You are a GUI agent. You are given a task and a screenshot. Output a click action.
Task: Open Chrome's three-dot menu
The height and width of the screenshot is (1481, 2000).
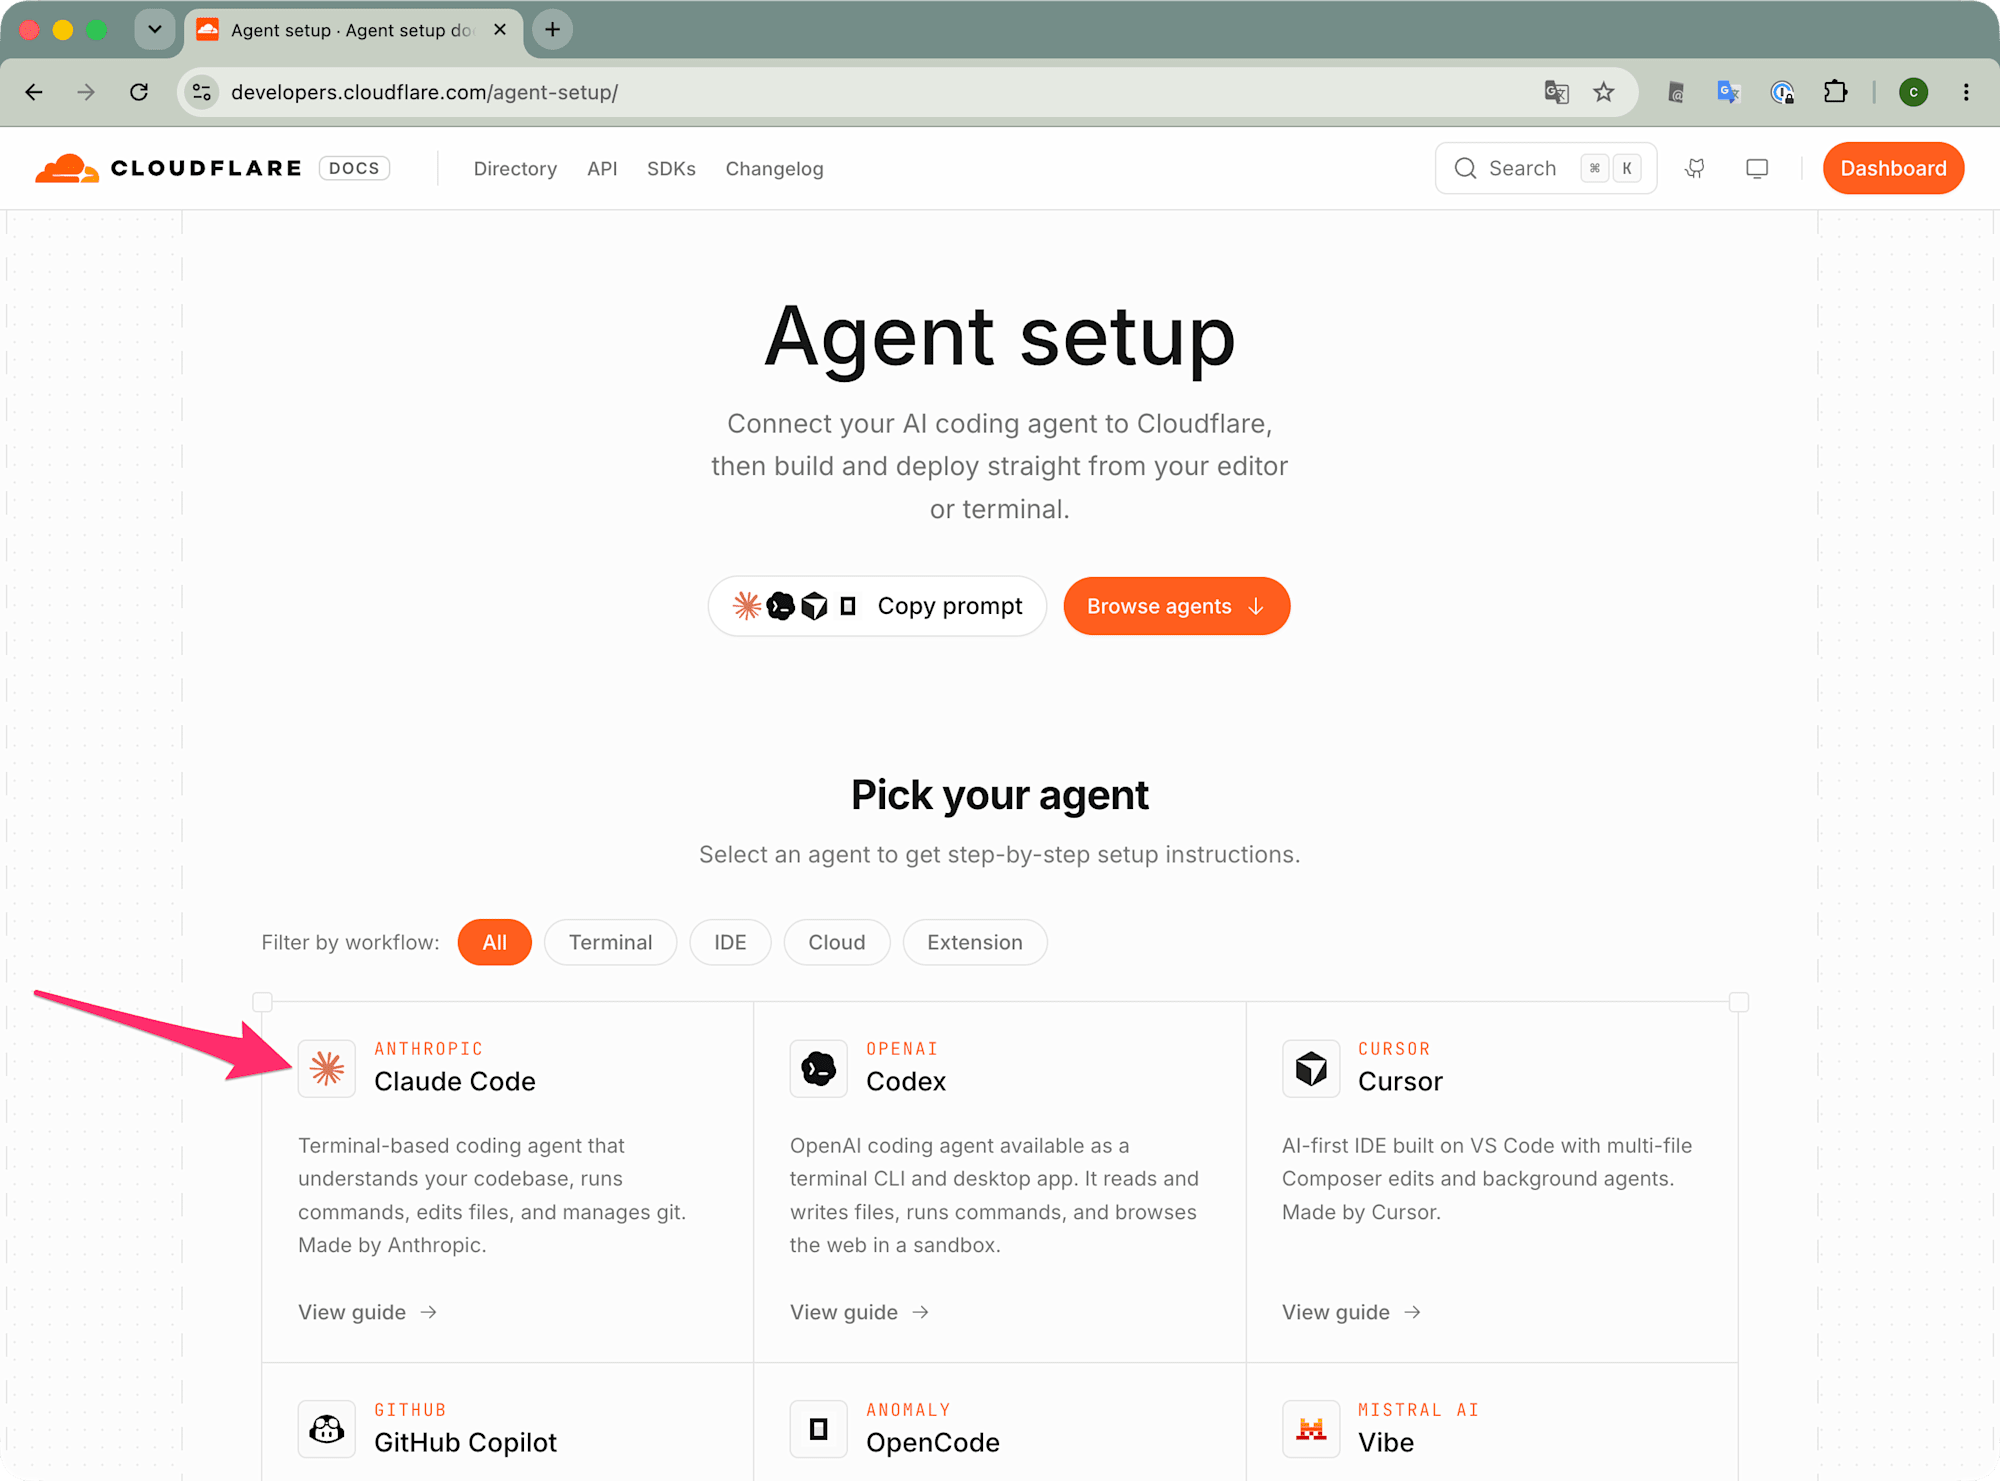point(1966,92)
